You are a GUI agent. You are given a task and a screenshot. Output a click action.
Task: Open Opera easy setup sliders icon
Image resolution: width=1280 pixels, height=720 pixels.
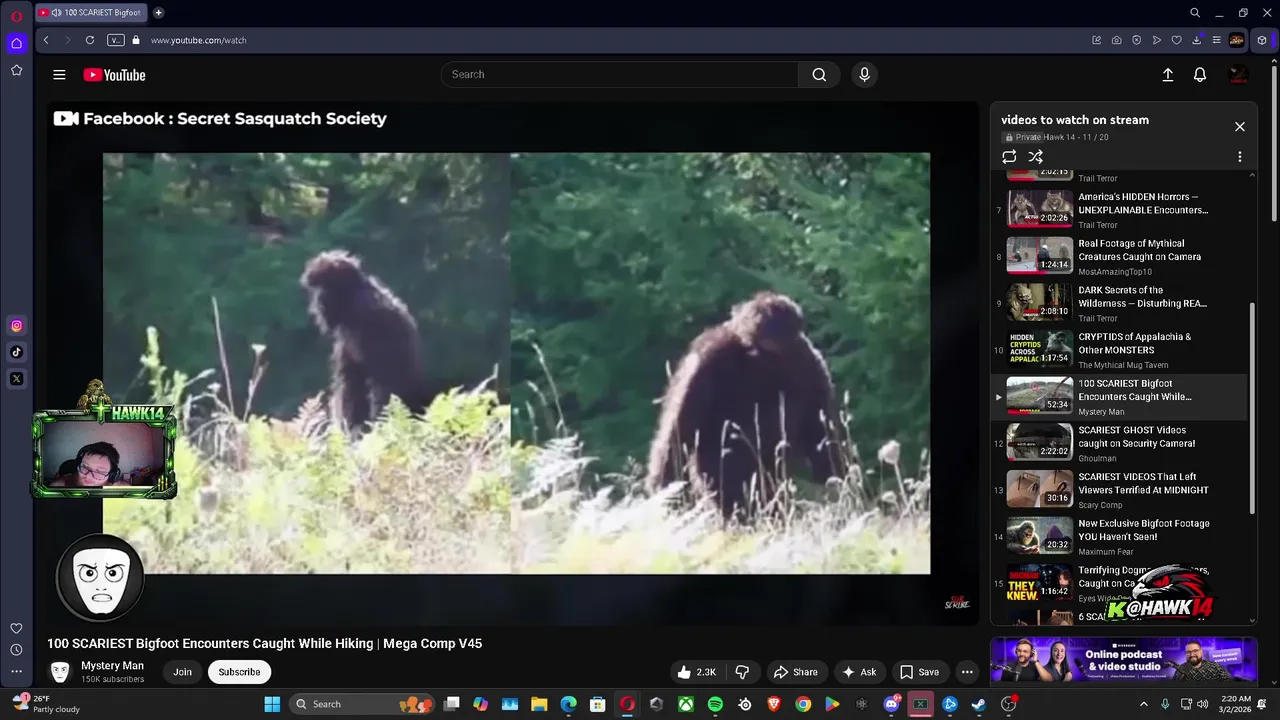click(x=1216, y=40)
